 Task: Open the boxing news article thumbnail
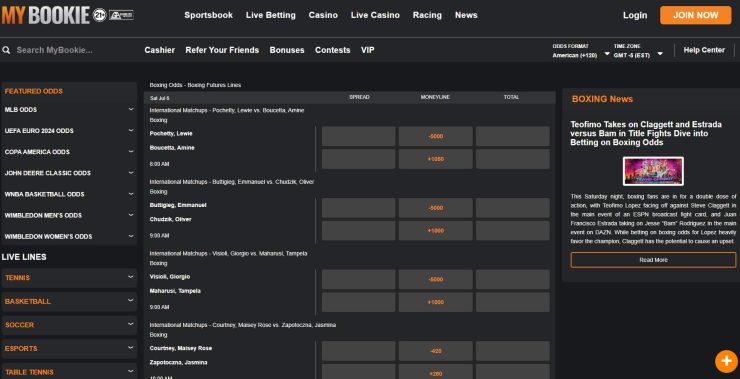653,171
